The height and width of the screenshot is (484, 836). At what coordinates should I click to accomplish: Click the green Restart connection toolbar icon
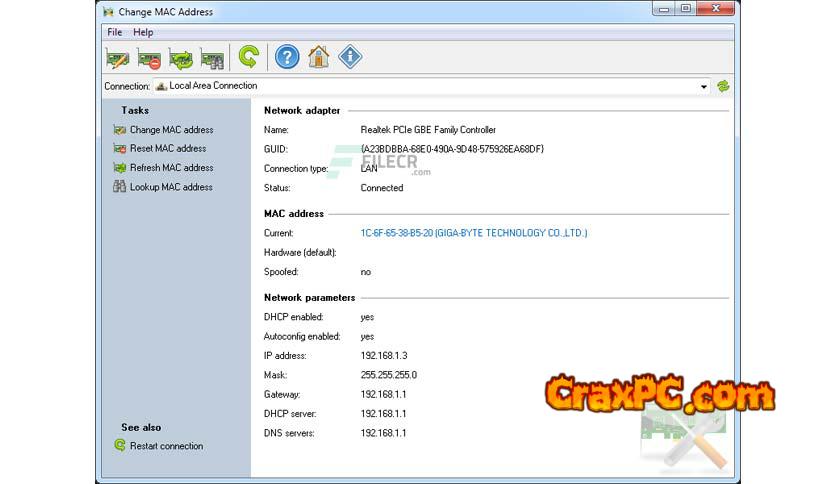pos(248,57)
